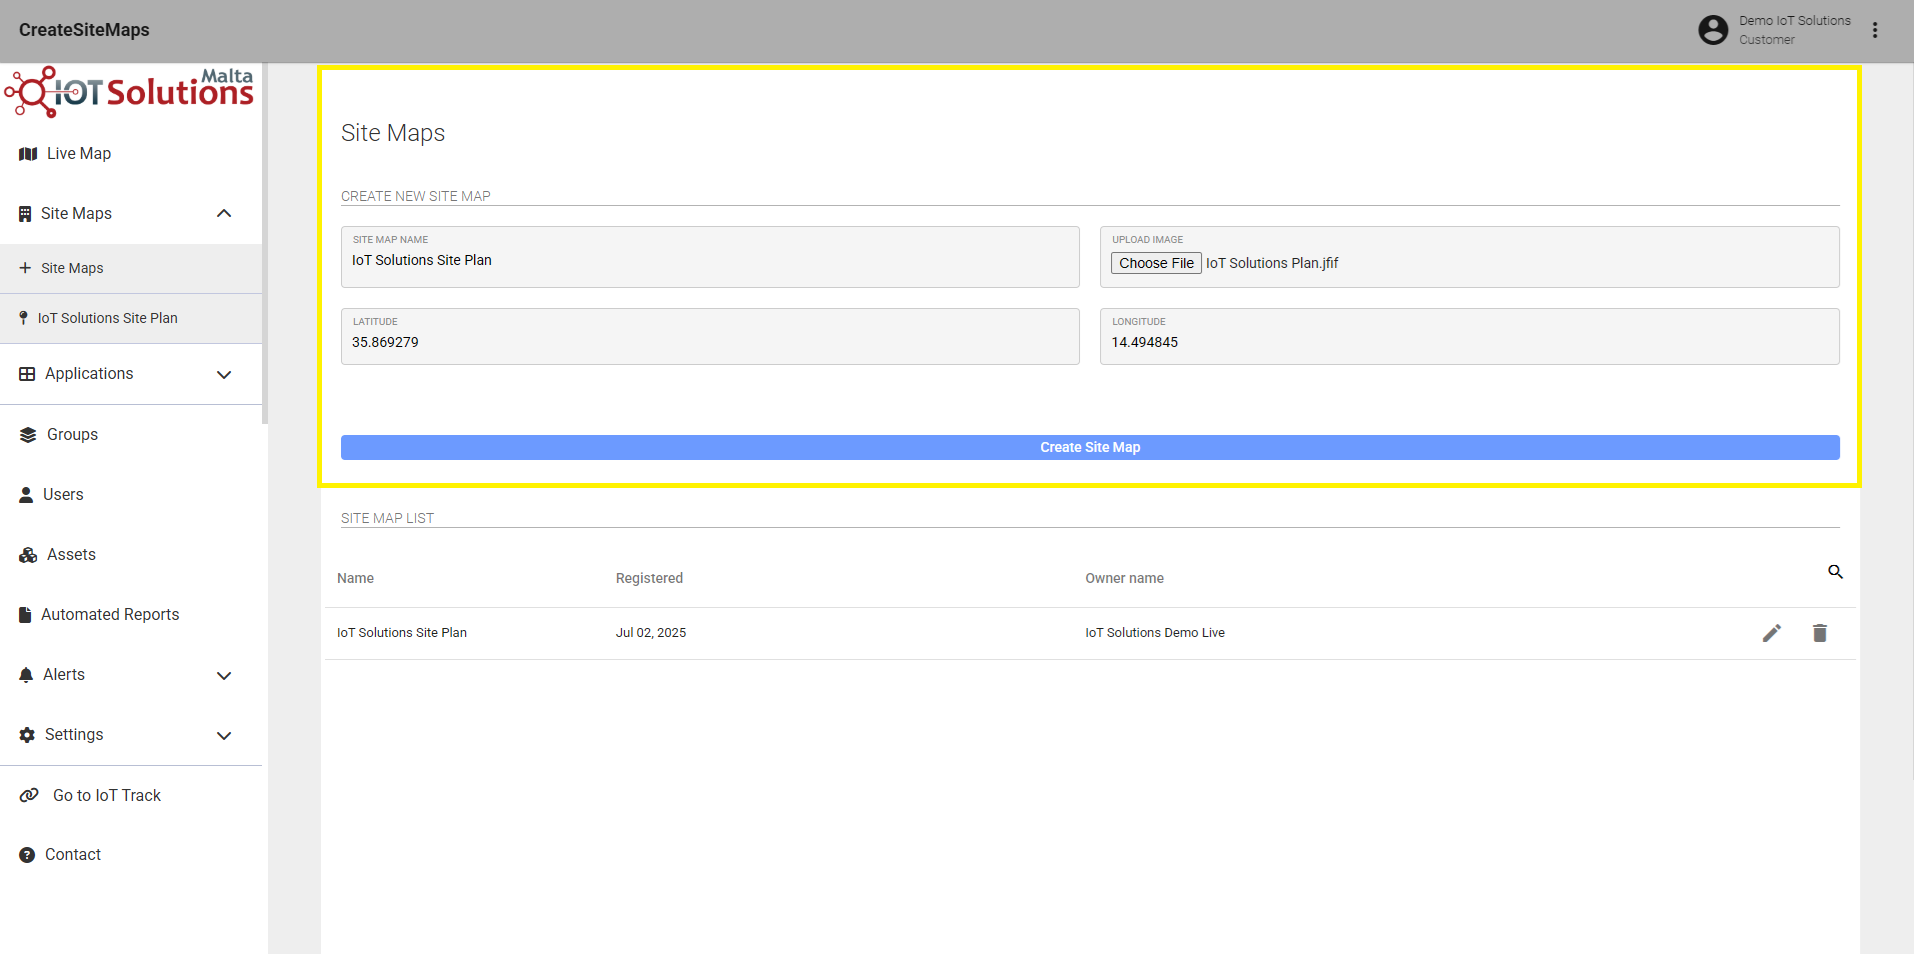Select 'IoT Solutions Site Plan' table cell
The image size is (1914, 954).
[402, 633]
